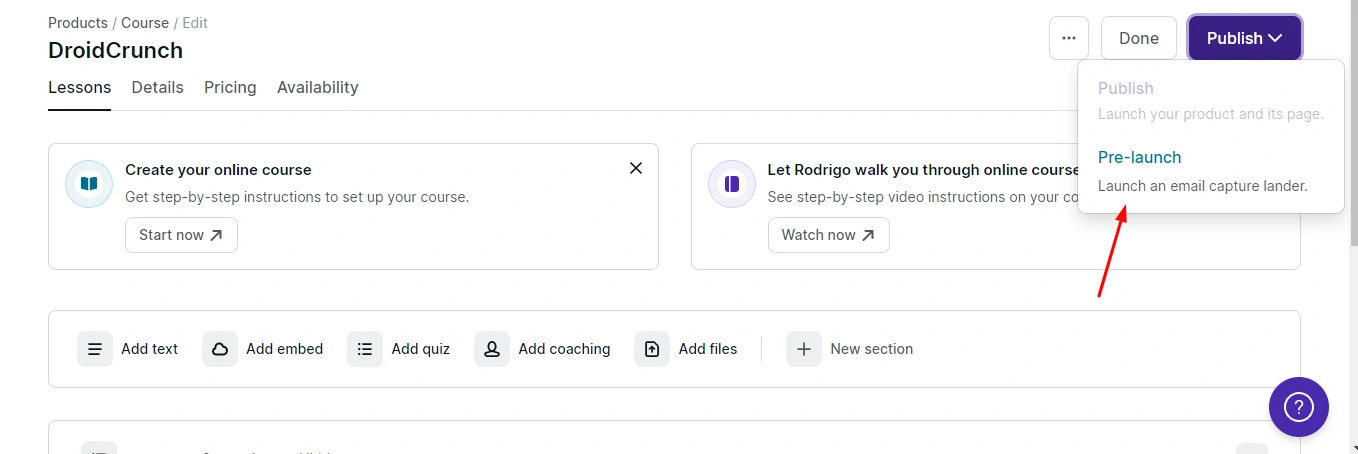Click the purple video walkthrough icon
This screenshot has height=454, width=1358.
[732, 184]
